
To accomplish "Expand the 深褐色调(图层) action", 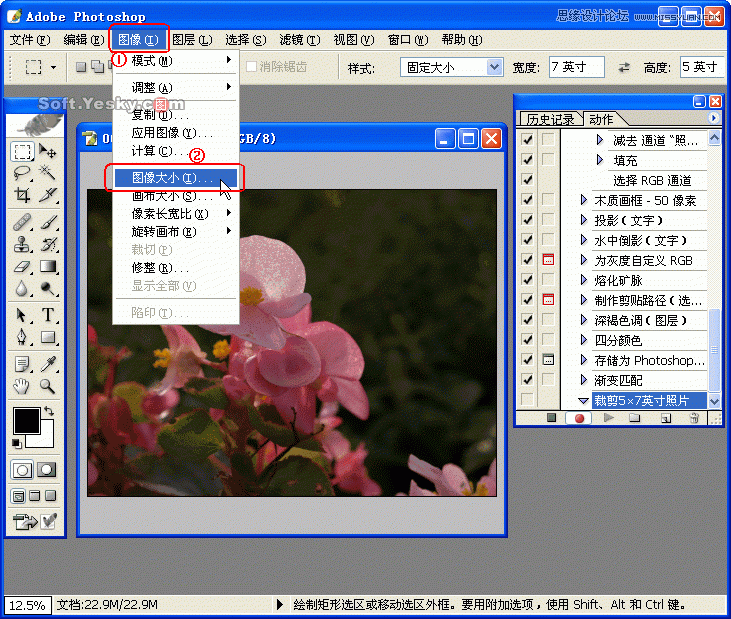I will click(583, 320).
